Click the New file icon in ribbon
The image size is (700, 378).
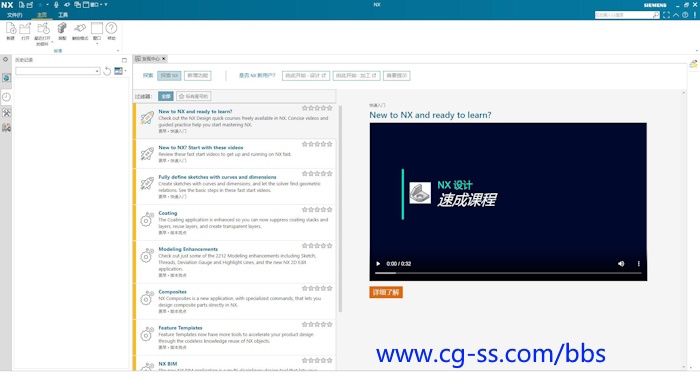coord(11,29)
